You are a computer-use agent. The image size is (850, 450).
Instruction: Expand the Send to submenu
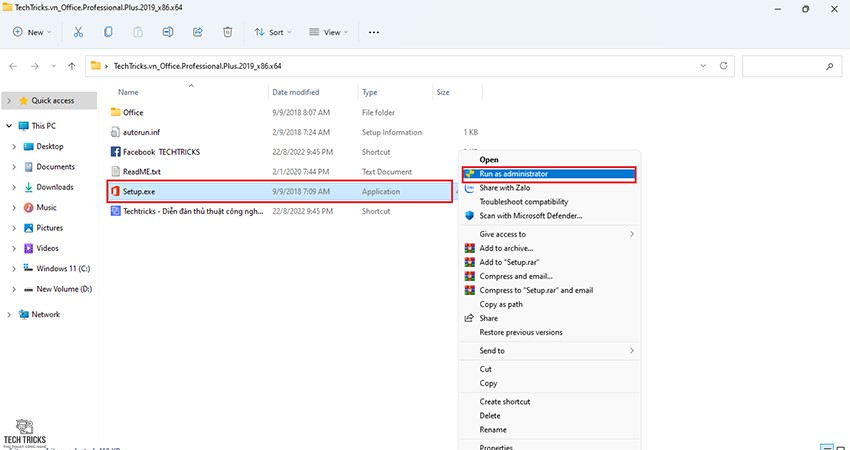(x=632, y=351)
